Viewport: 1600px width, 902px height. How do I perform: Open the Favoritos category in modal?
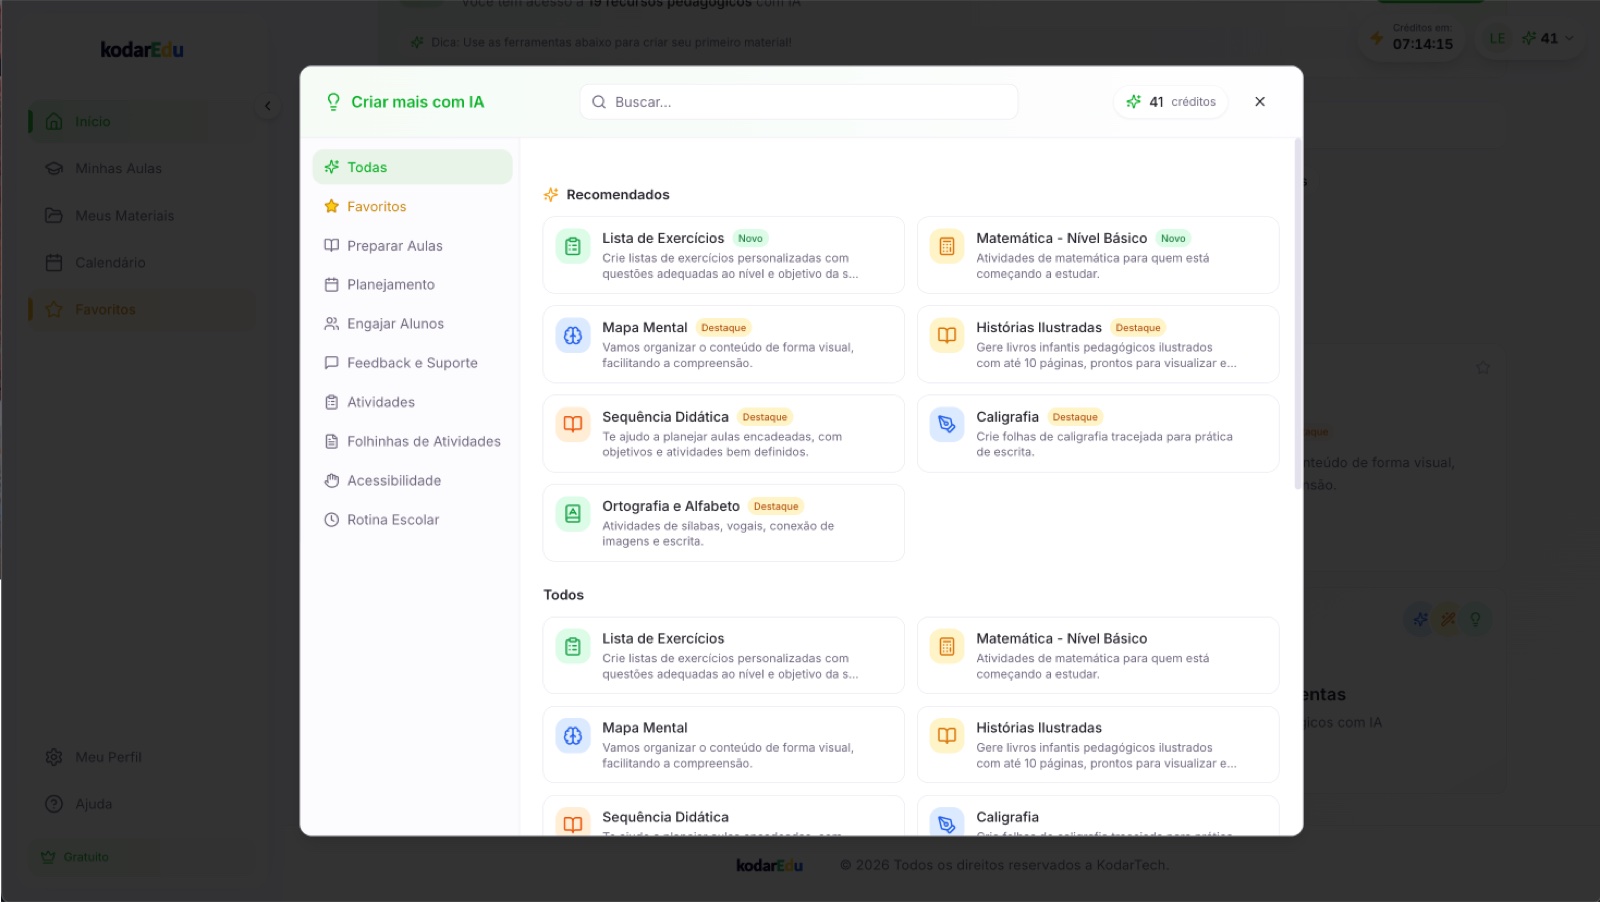click(412, 206)
